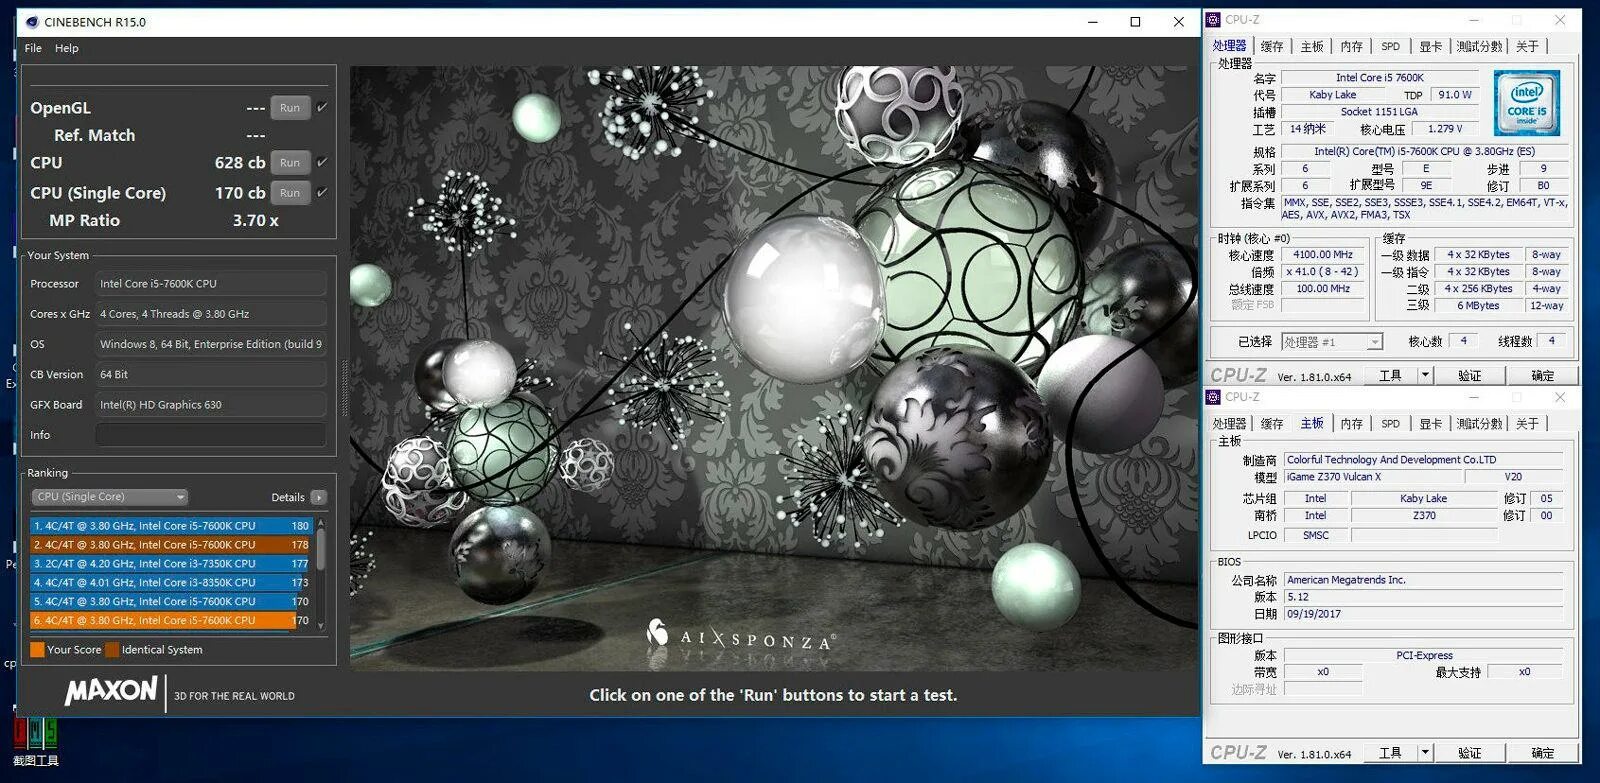Viewport: 1600px width, 783px height.
Task: Click the Cinebench app icon in title bar
Action: tap(31, 22)
